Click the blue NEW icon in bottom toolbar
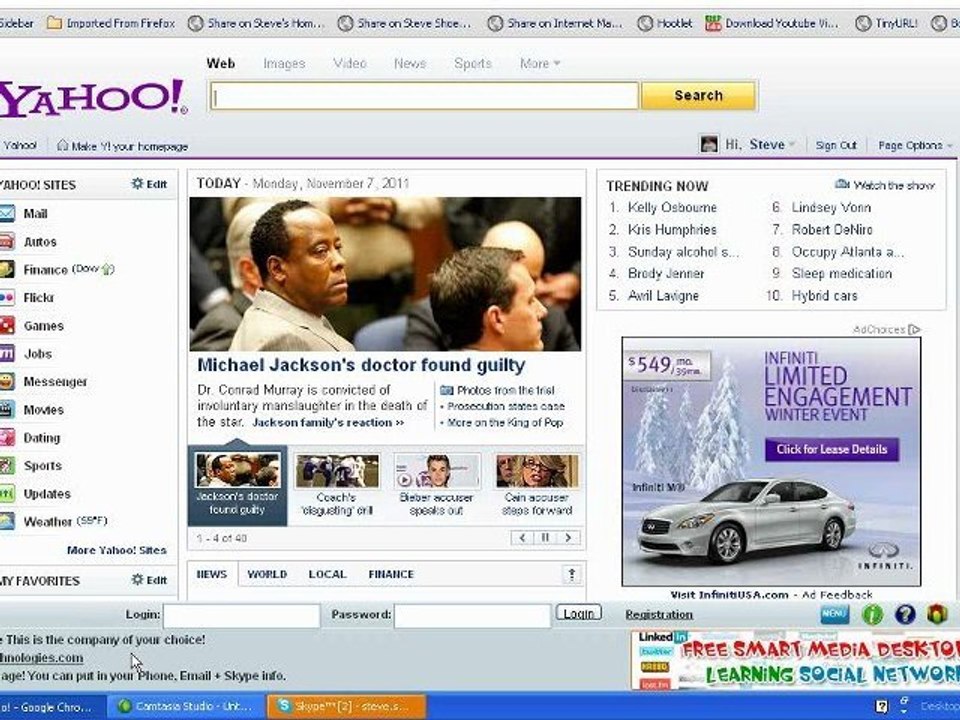 pyautogui.click(x=834, y=613)
